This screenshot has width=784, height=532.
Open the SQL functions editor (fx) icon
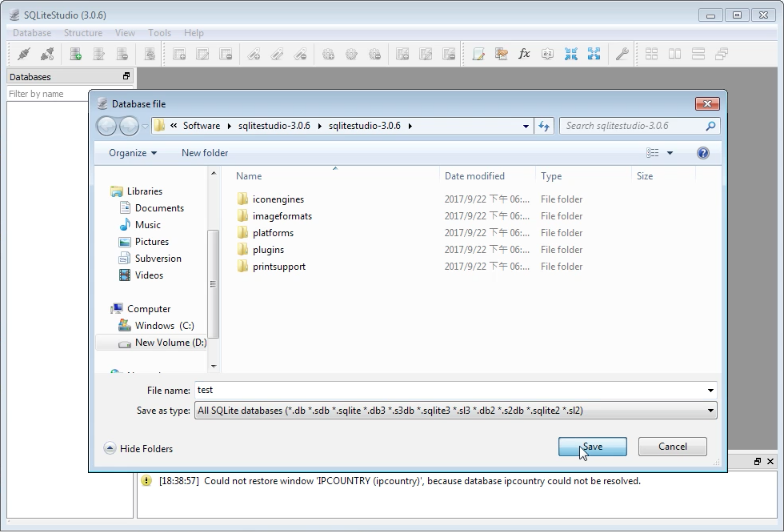point(524,54)
